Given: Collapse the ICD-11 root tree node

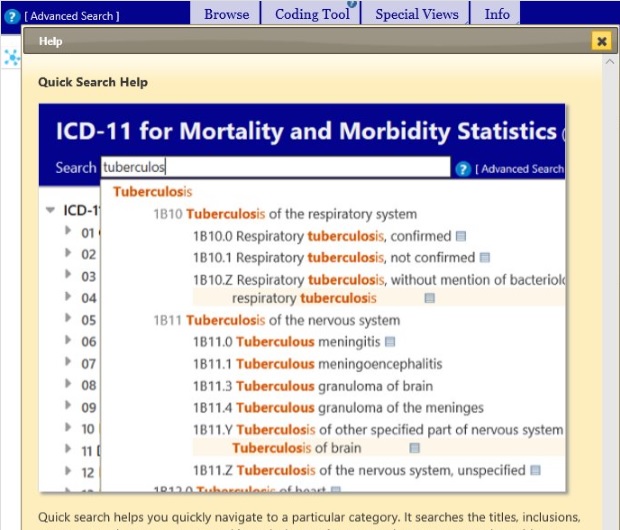Looking at the screenshot, I should [50, 210].
